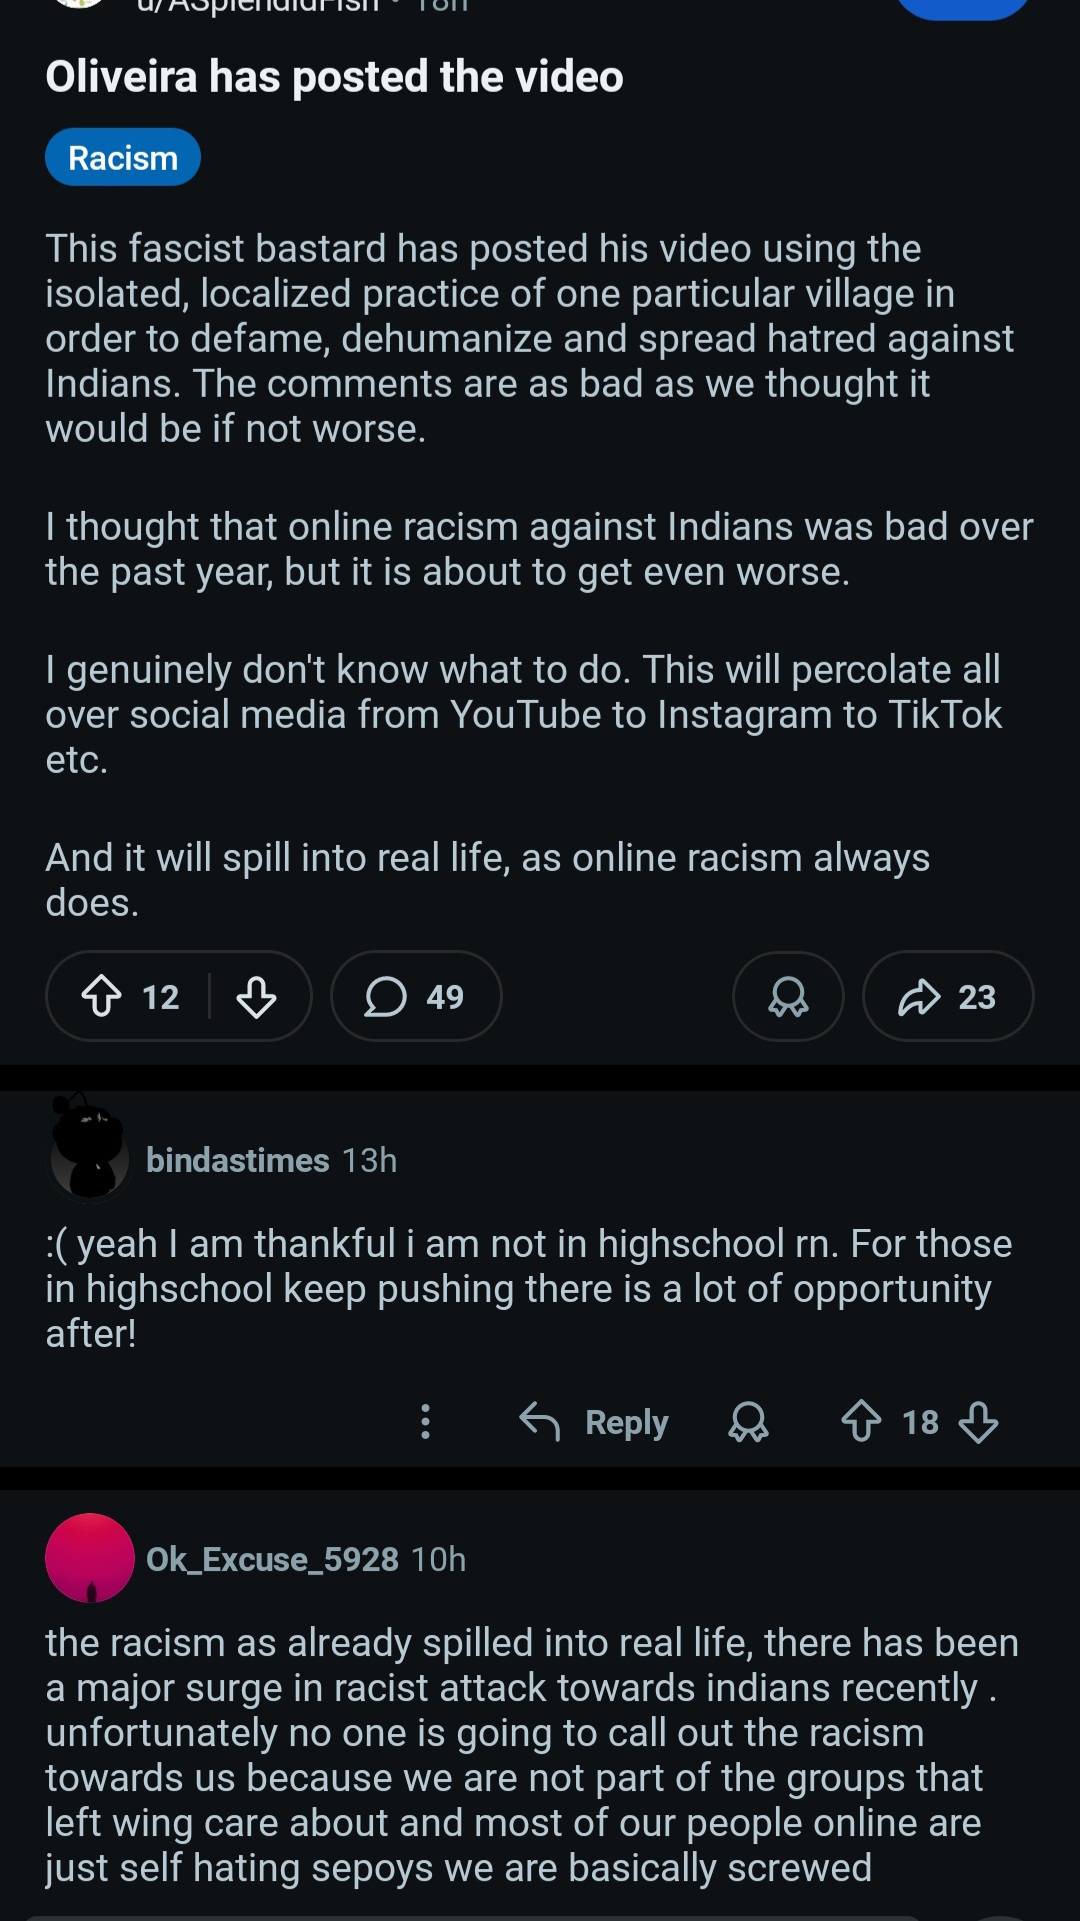Give an award to the post
Screen dimensions: 1080x1921
pos(787,996)
